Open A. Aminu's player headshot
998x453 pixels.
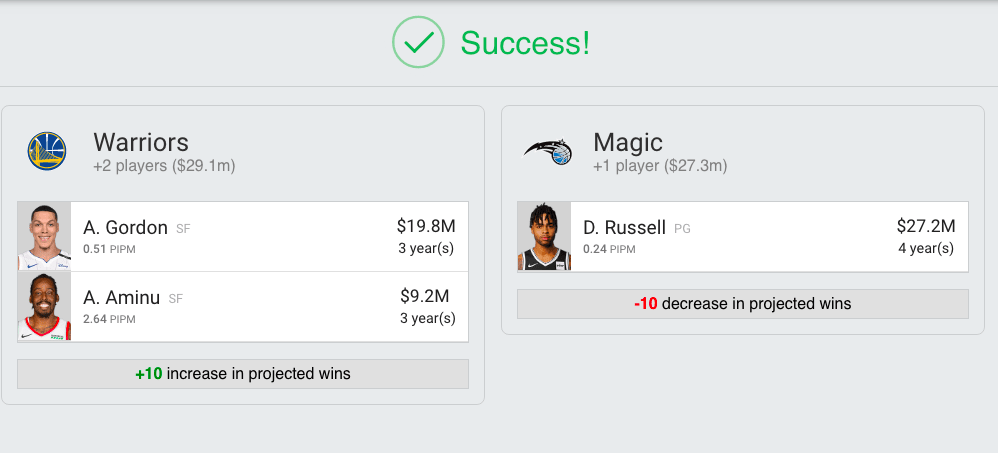pyautogui.click(x=44, y=307)
